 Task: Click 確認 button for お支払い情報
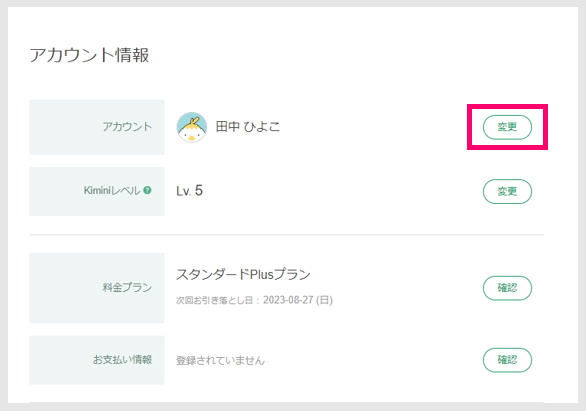(507, 360)
